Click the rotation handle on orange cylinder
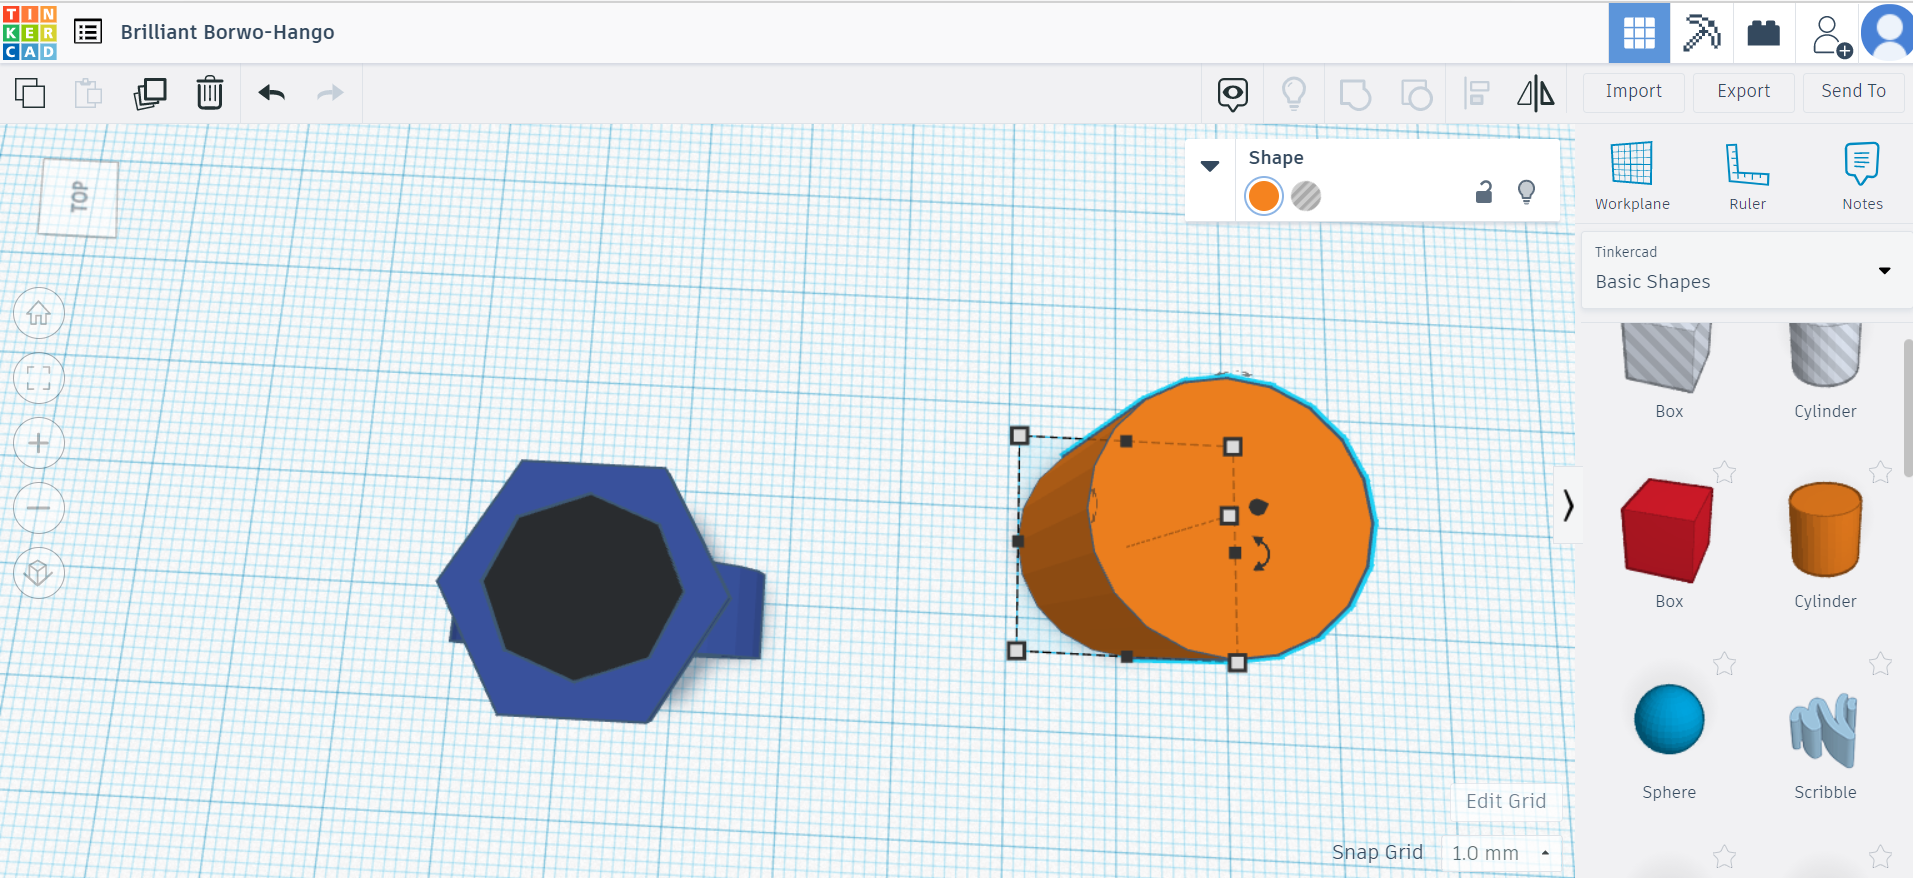This screenshot has width=1913, height=878. (x=1261, y=553)
